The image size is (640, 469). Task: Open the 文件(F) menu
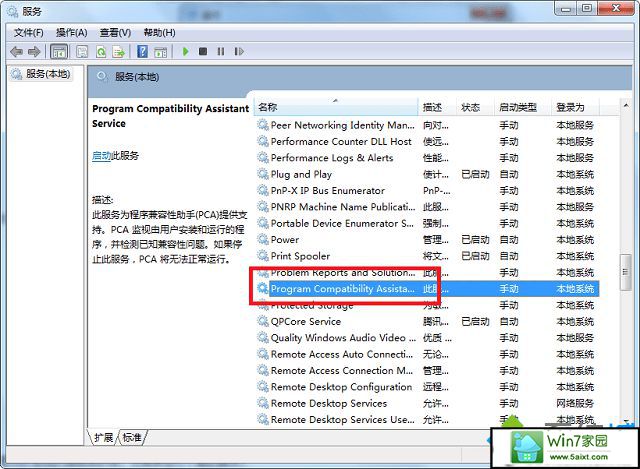pos(29,33)
